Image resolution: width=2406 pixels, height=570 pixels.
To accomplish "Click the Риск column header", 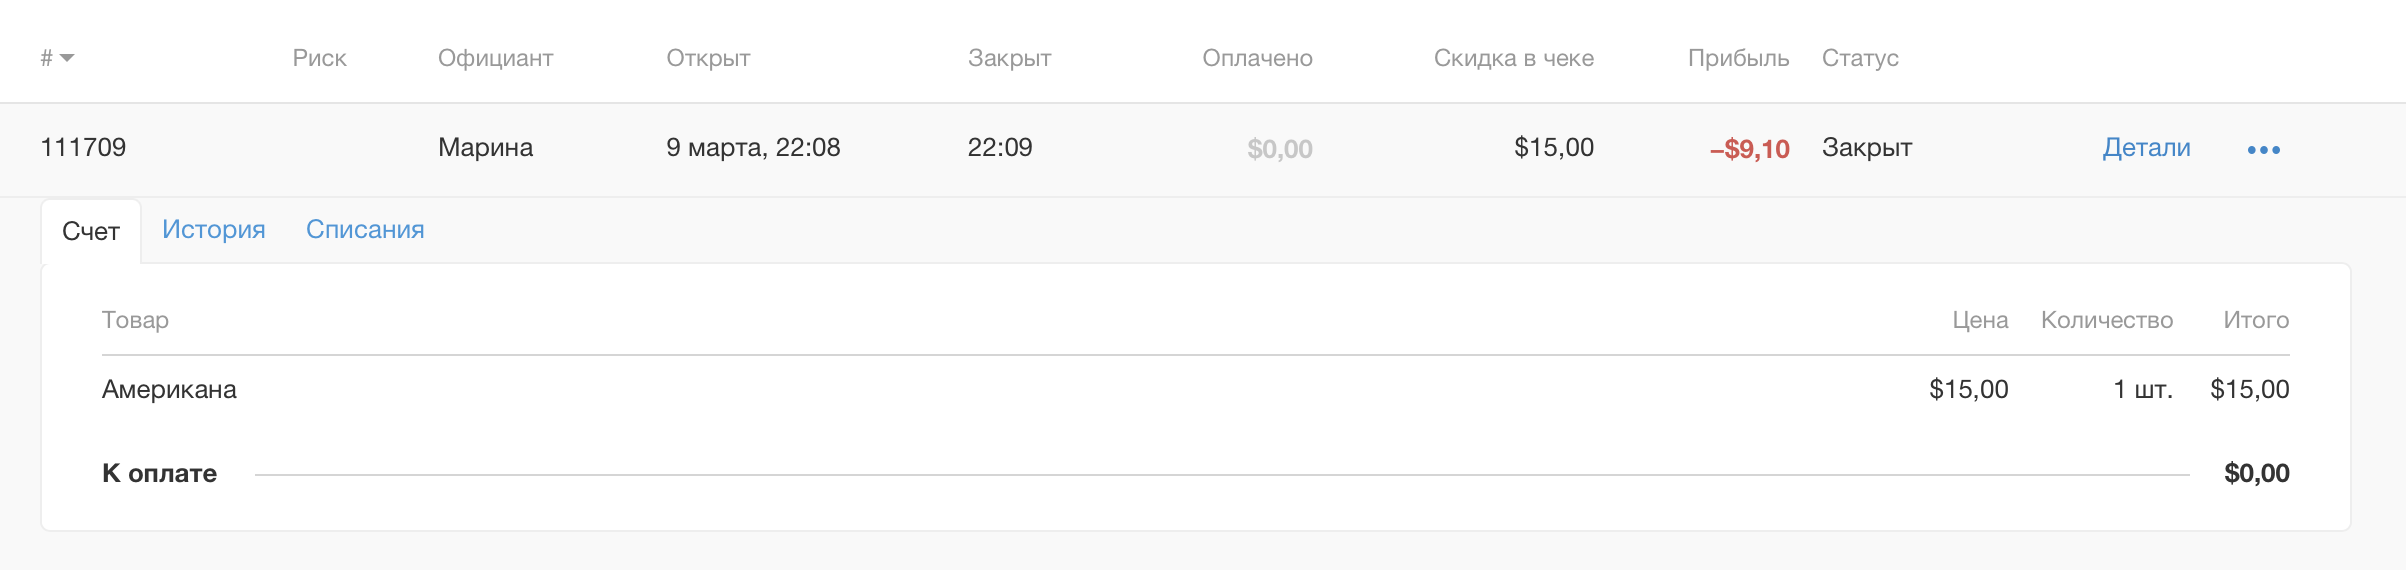I will [319, 58].
